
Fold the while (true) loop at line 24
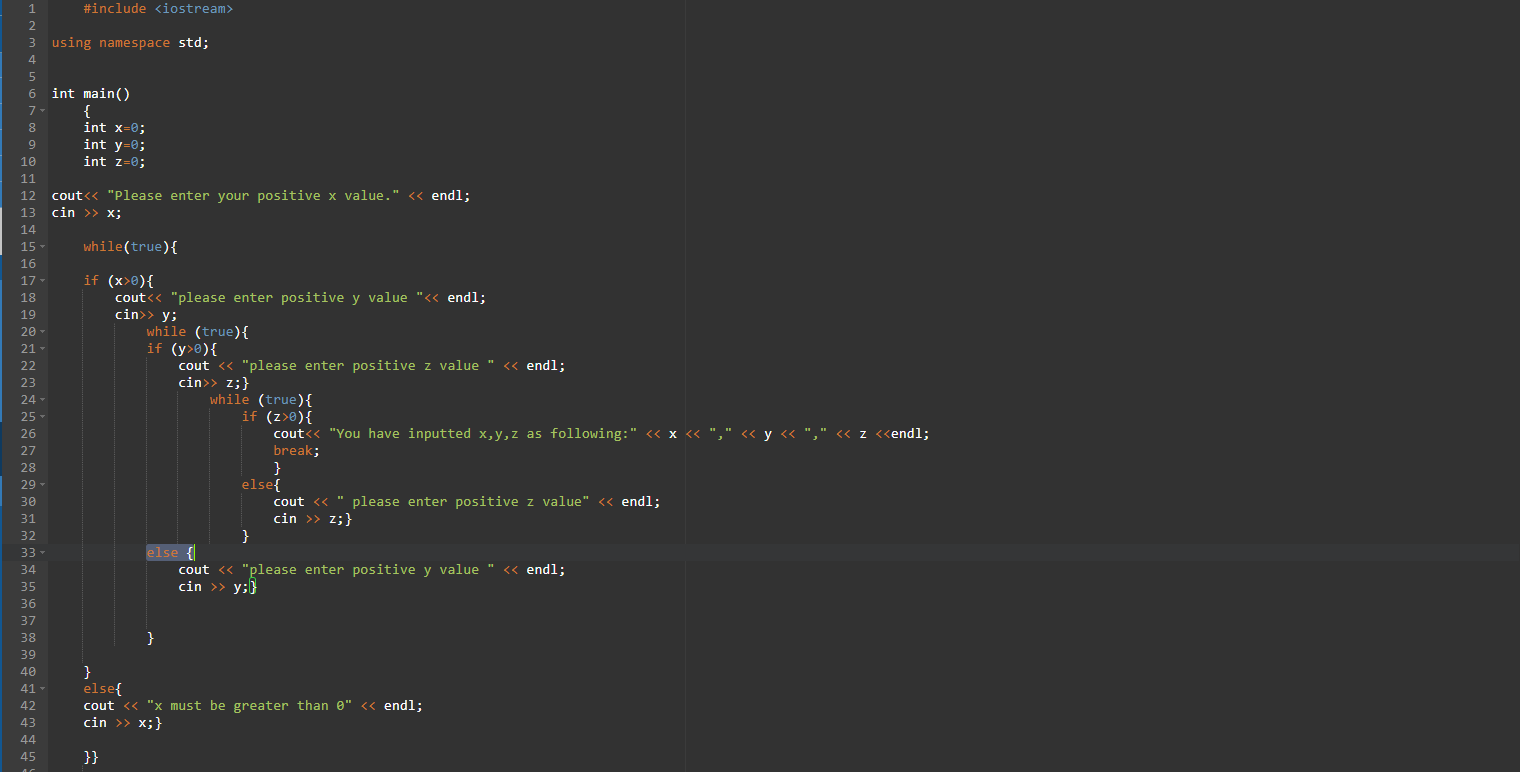pos(44,399)
